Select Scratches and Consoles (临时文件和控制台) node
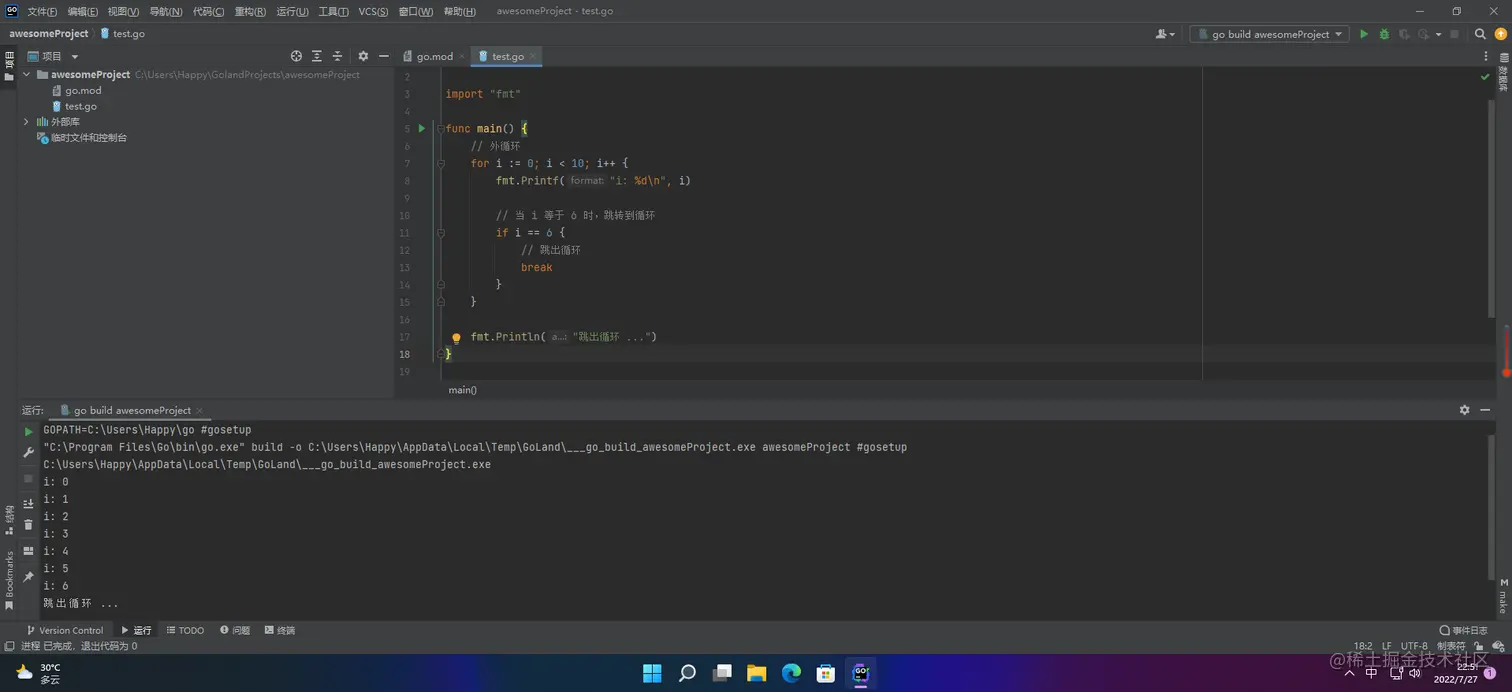 coord(81,138)
